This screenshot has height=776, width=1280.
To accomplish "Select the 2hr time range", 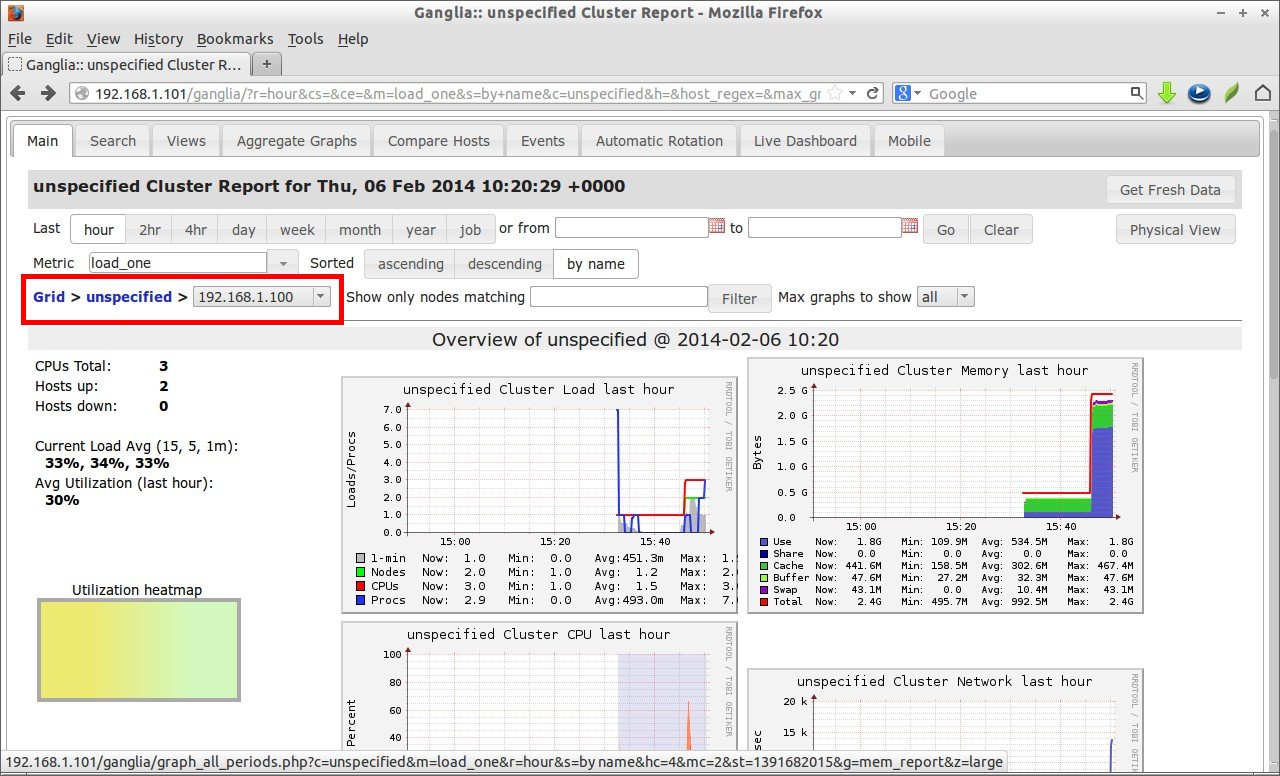I will pos(150,229).
